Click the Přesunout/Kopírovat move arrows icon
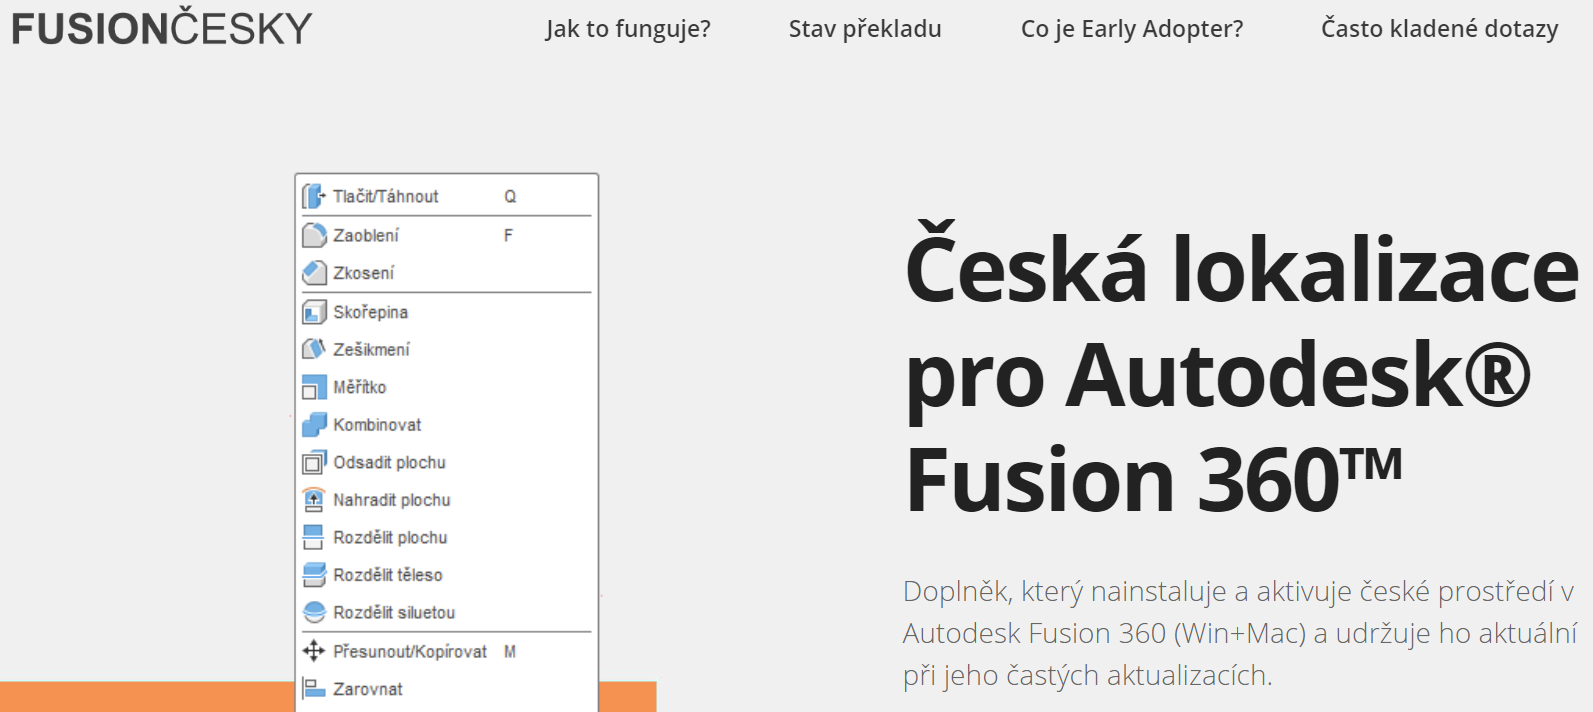The image size is (1593, 712). 314,651
